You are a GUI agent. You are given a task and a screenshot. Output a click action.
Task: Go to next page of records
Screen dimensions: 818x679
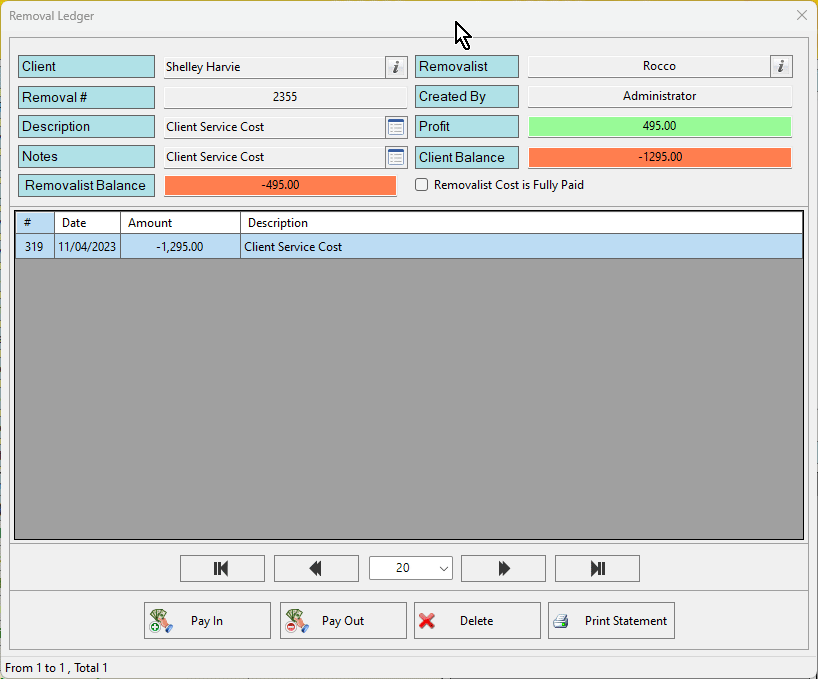click(503, 568)
